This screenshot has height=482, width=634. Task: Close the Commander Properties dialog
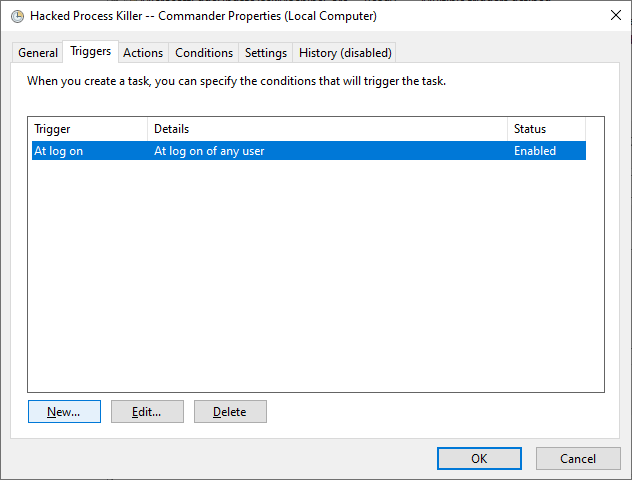coord(613,16)
